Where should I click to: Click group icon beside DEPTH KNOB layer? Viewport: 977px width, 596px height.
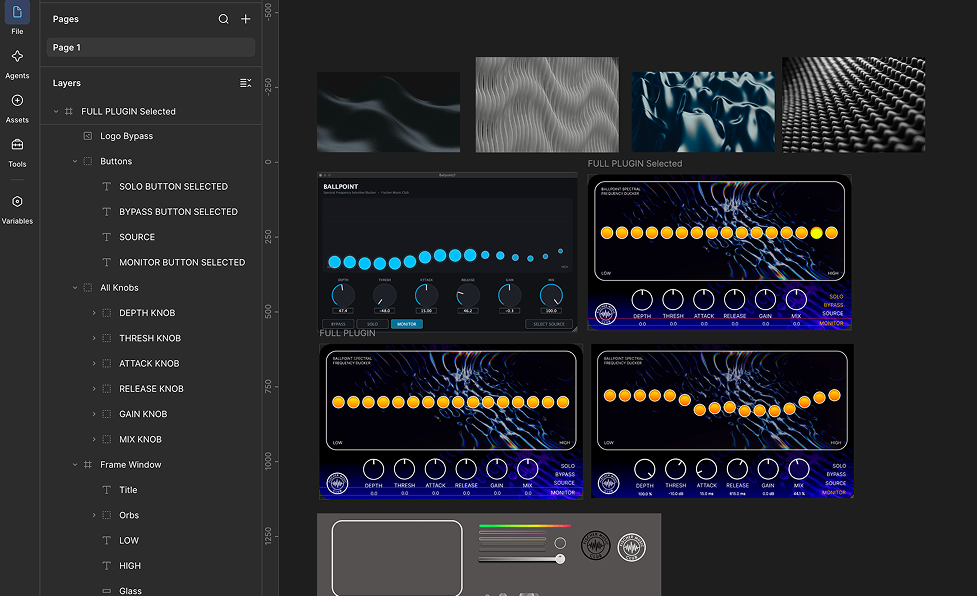tap(107, 313)
